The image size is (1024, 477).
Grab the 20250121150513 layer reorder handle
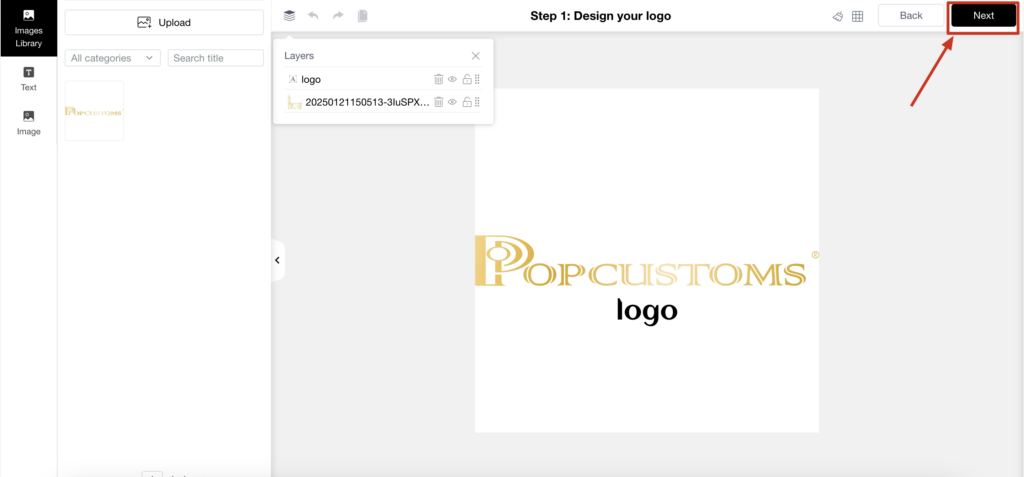tap(477, 102)
